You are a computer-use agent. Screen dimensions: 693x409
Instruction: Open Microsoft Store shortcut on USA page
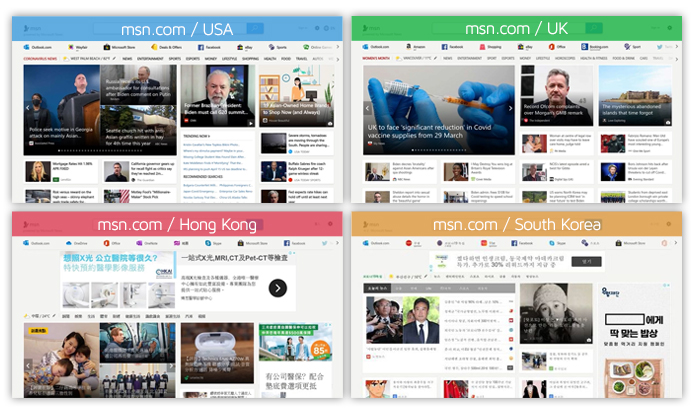pos(119,47)
